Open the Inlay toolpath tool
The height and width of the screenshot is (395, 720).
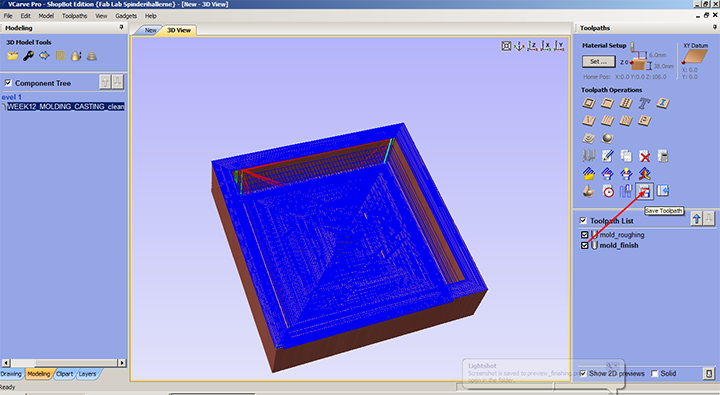point(663,103)
